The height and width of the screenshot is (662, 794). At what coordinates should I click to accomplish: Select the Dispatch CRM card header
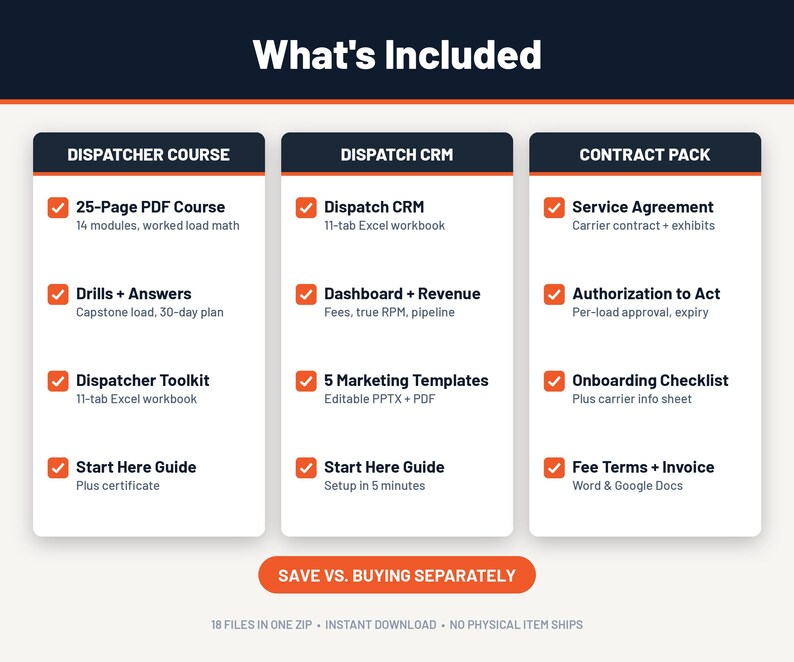397,154
